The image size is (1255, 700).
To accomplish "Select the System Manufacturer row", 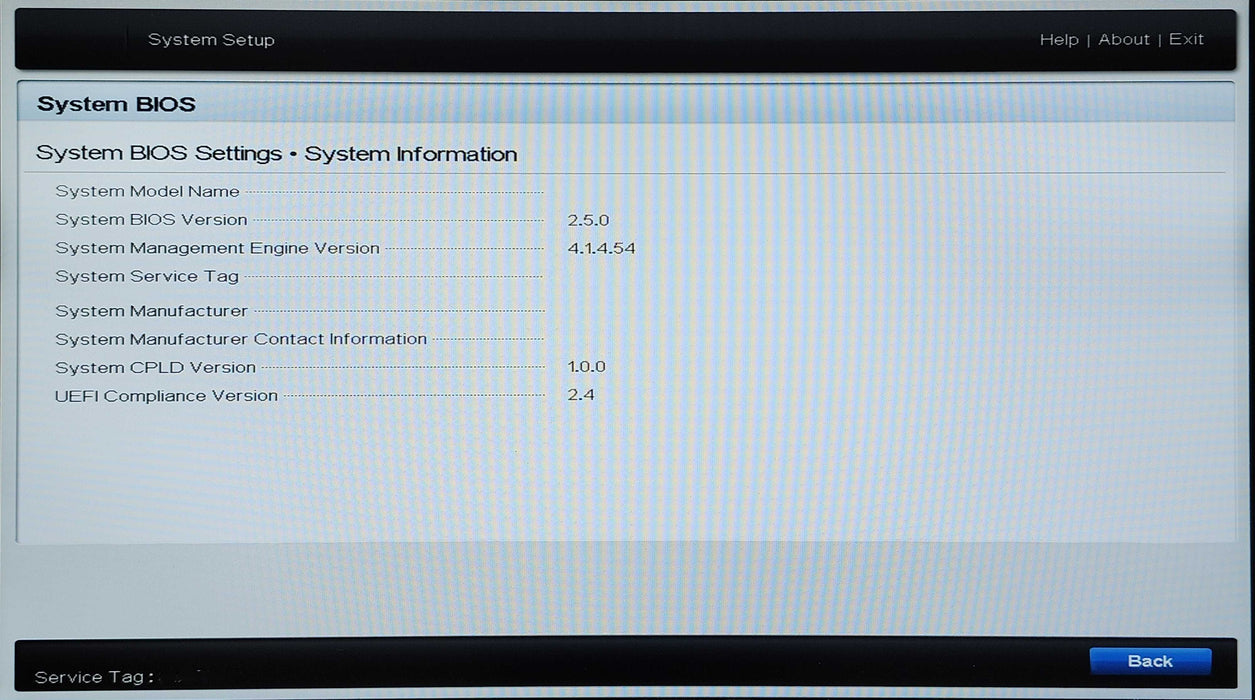I will point(151,311).
